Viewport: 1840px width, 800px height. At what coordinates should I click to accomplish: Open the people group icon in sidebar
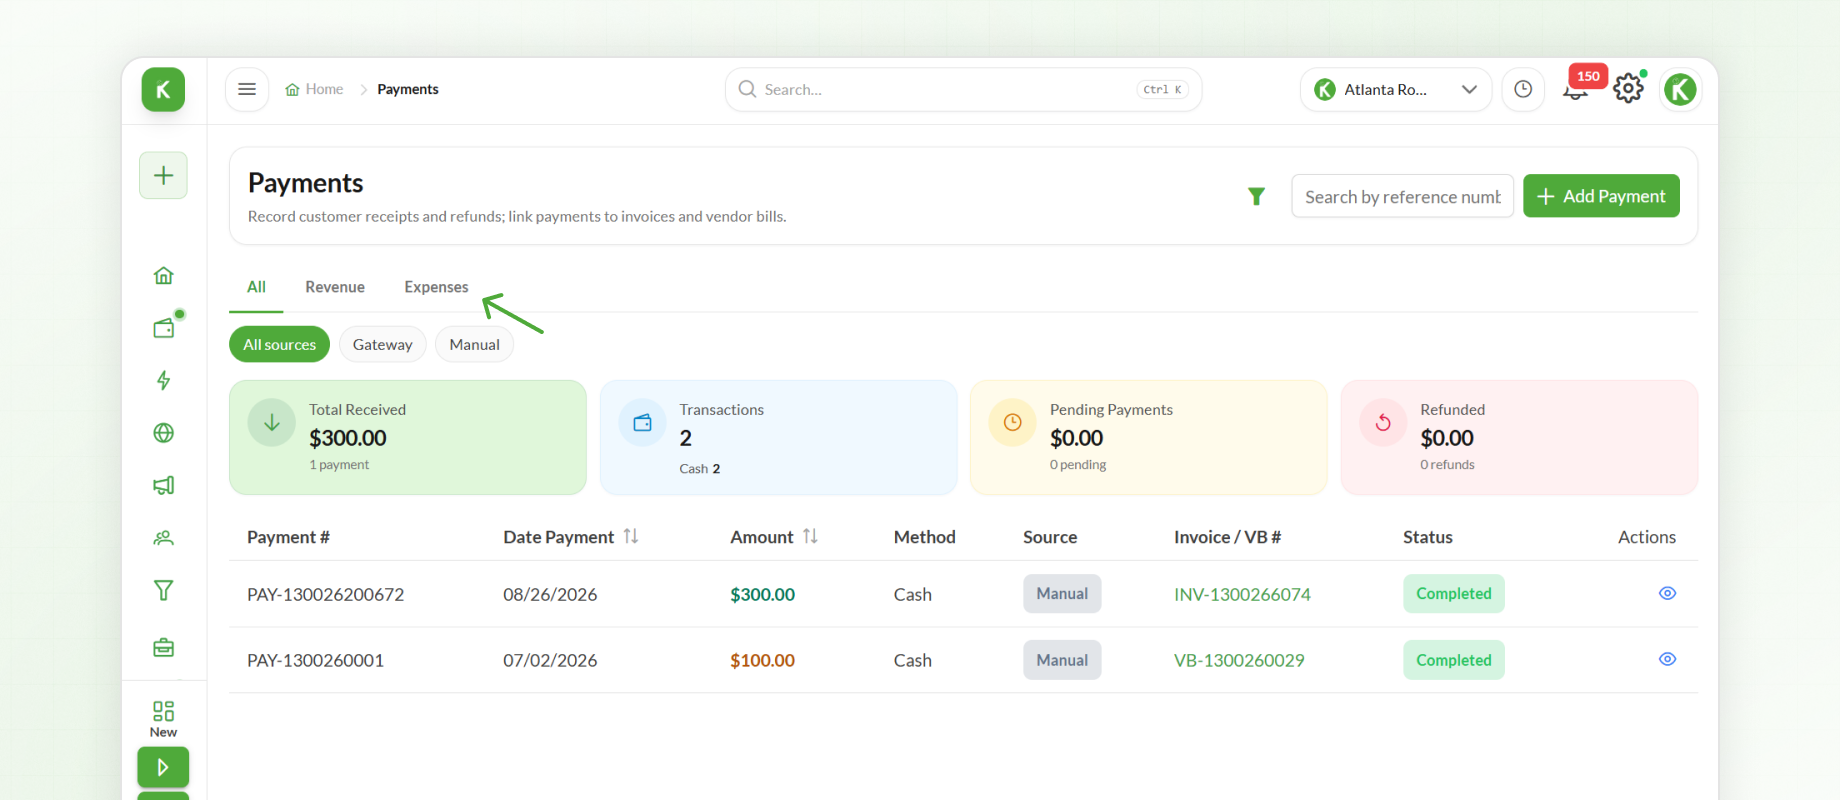tap(163, 538)
